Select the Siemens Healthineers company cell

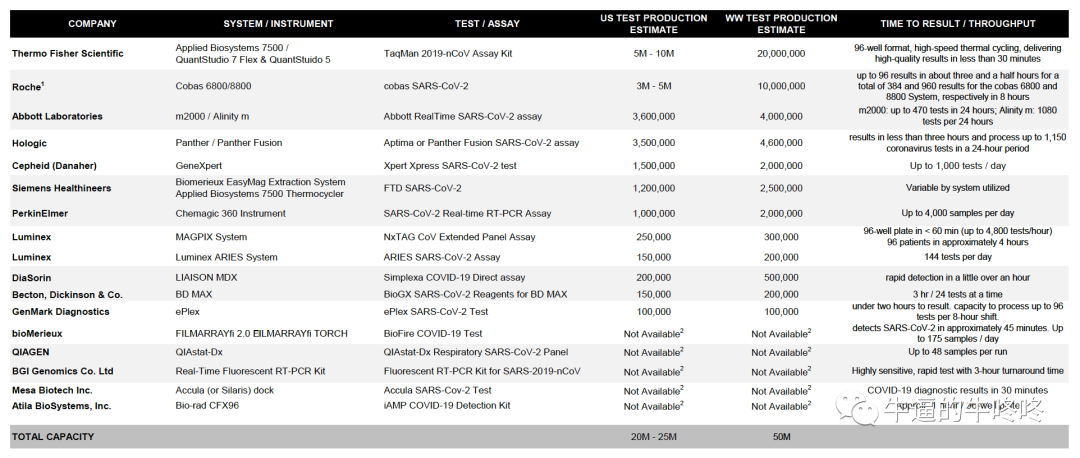(x=61, y=188)
